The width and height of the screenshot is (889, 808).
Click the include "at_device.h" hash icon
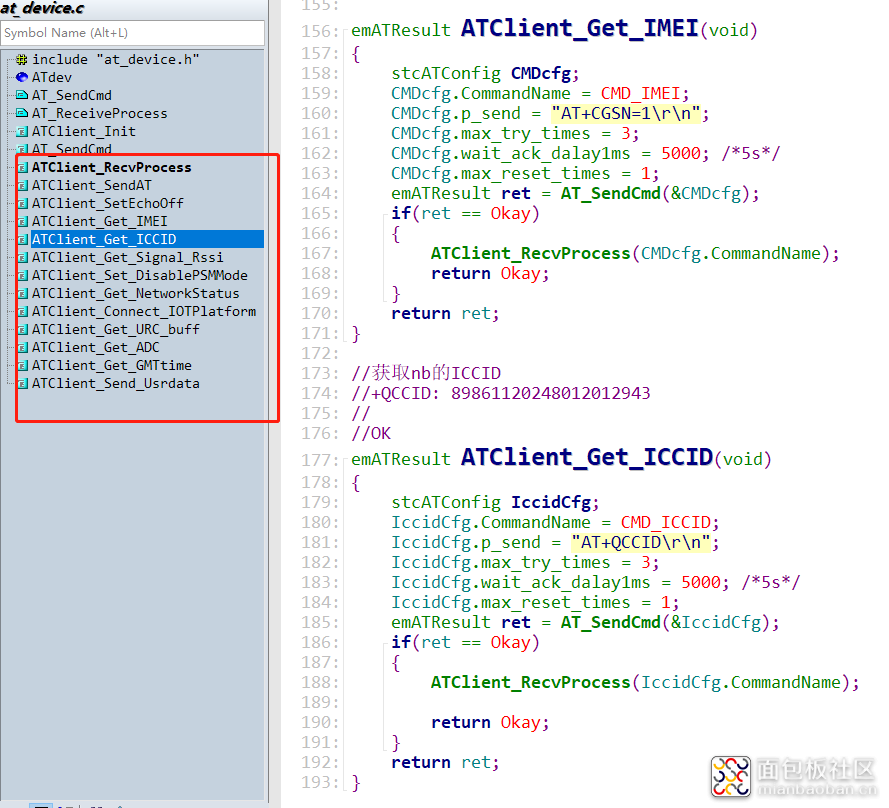[x=22, y=60]
